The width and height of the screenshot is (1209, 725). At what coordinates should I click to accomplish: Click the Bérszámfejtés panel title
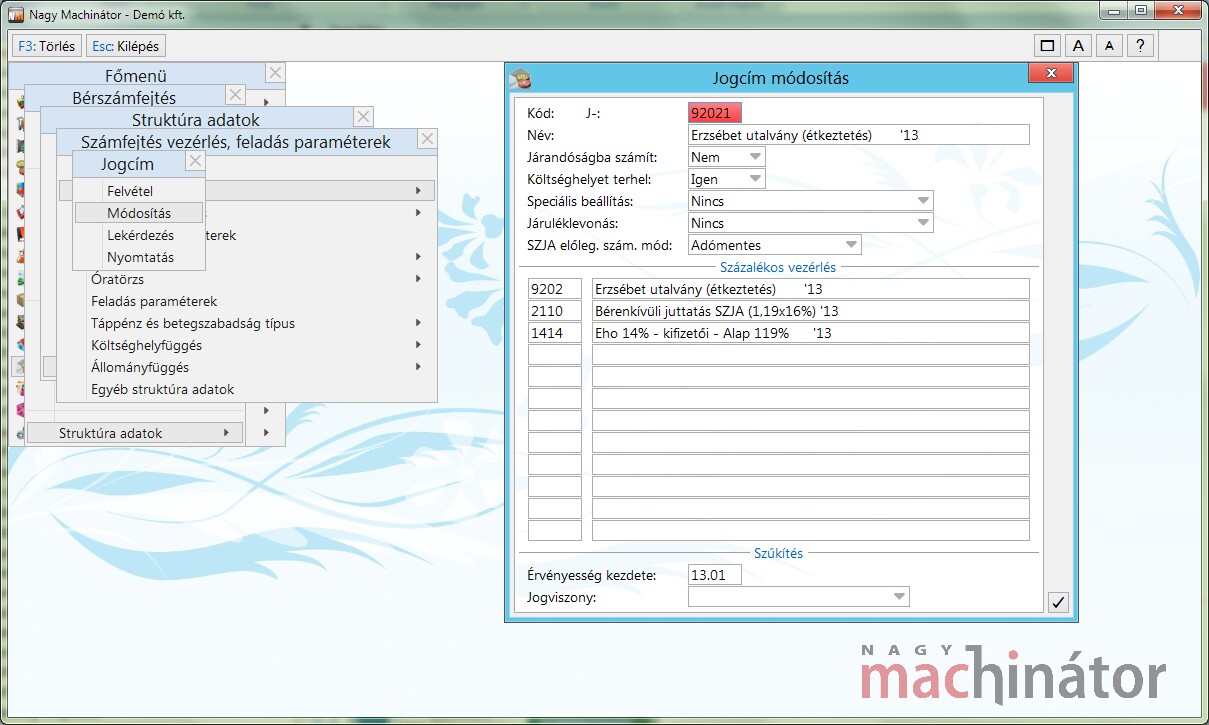[x=124, y=97]
